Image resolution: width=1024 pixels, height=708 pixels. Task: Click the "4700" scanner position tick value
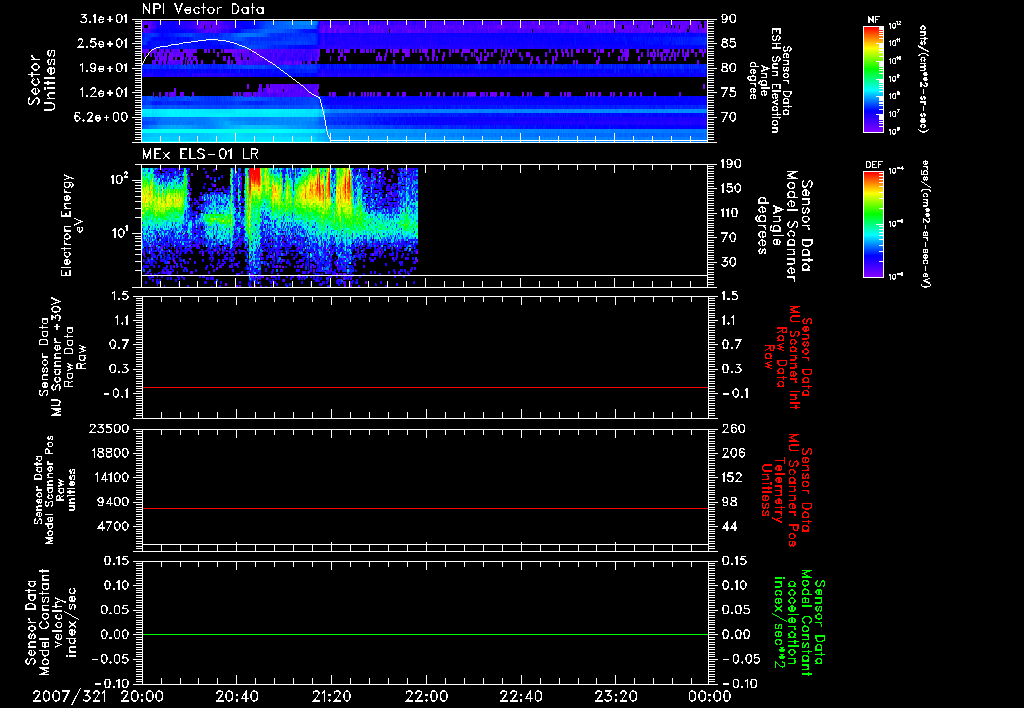tap(112, 526)
